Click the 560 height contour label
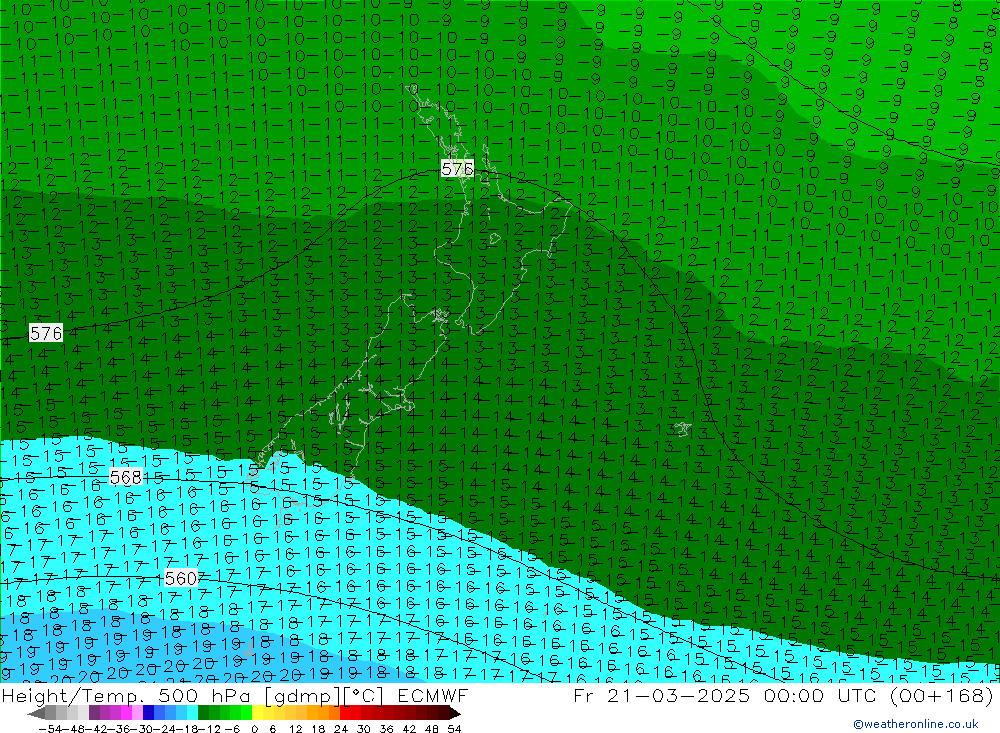The width and height of the screenshot is (1000, 733). click(x=181, y=578)
